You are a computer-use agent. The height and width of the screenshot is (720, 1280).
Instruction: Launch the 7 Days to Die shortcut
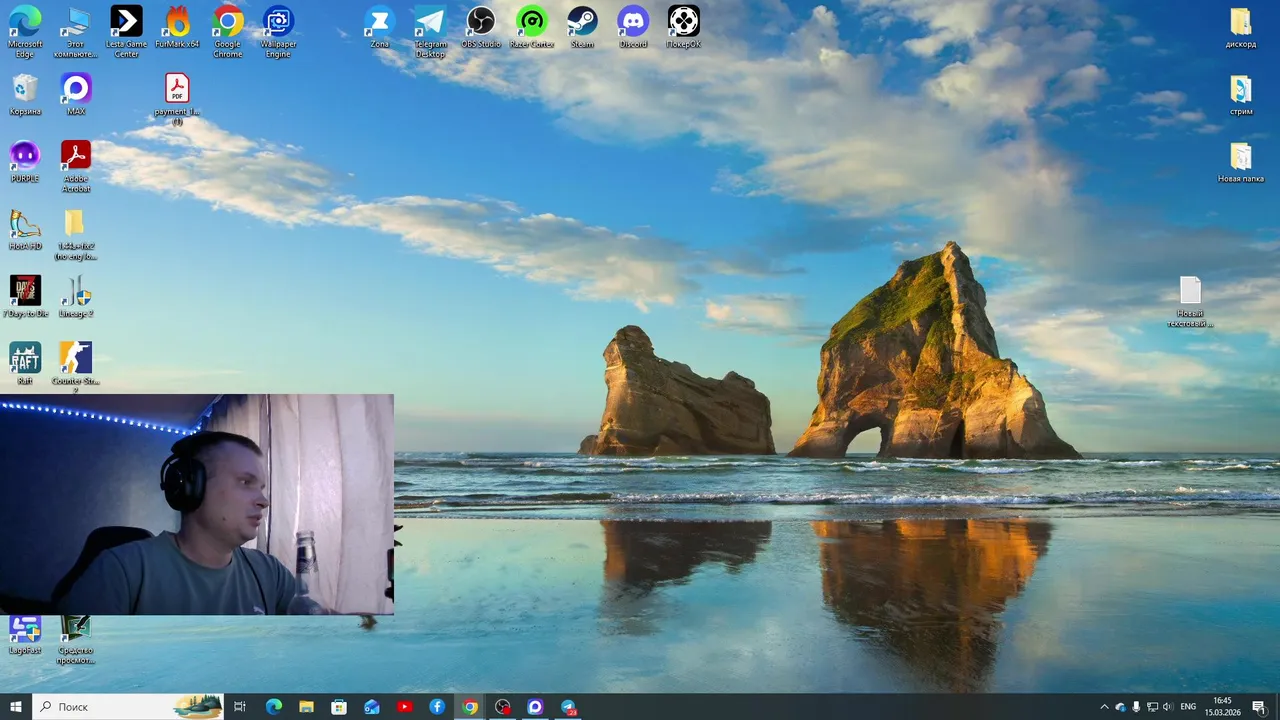coord(25,297)
